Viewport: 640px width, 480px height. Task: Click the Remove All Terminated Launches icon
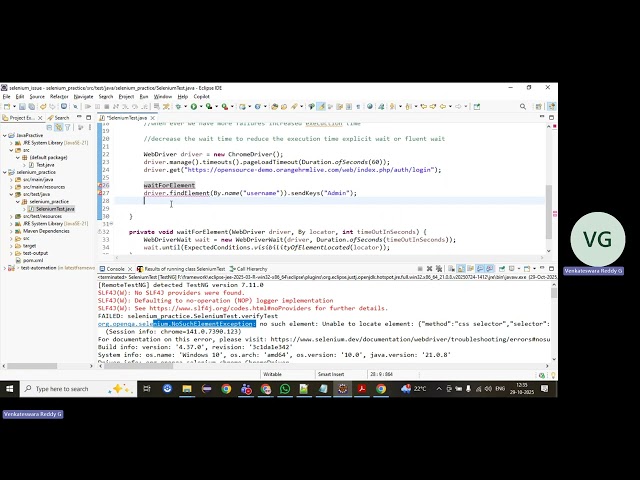pos(439,269)
